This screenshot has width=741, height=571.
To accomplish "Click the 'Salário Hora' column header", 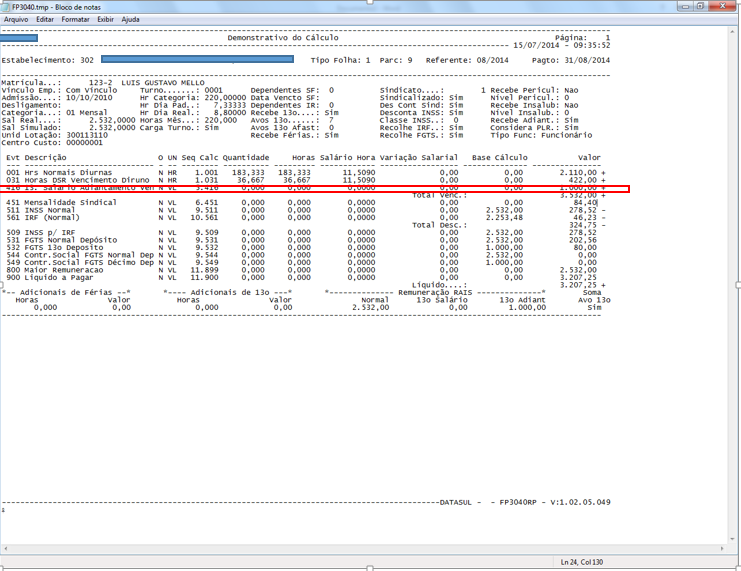I will click(347, 157).
